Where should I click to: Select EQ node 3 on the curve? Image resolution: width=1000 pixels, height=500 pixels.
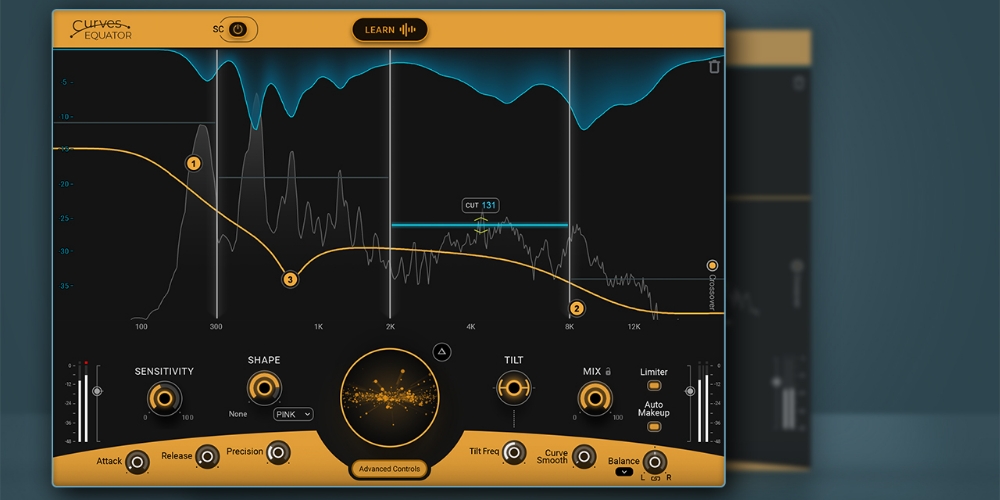pyautogui.click(x=290, y=280)
